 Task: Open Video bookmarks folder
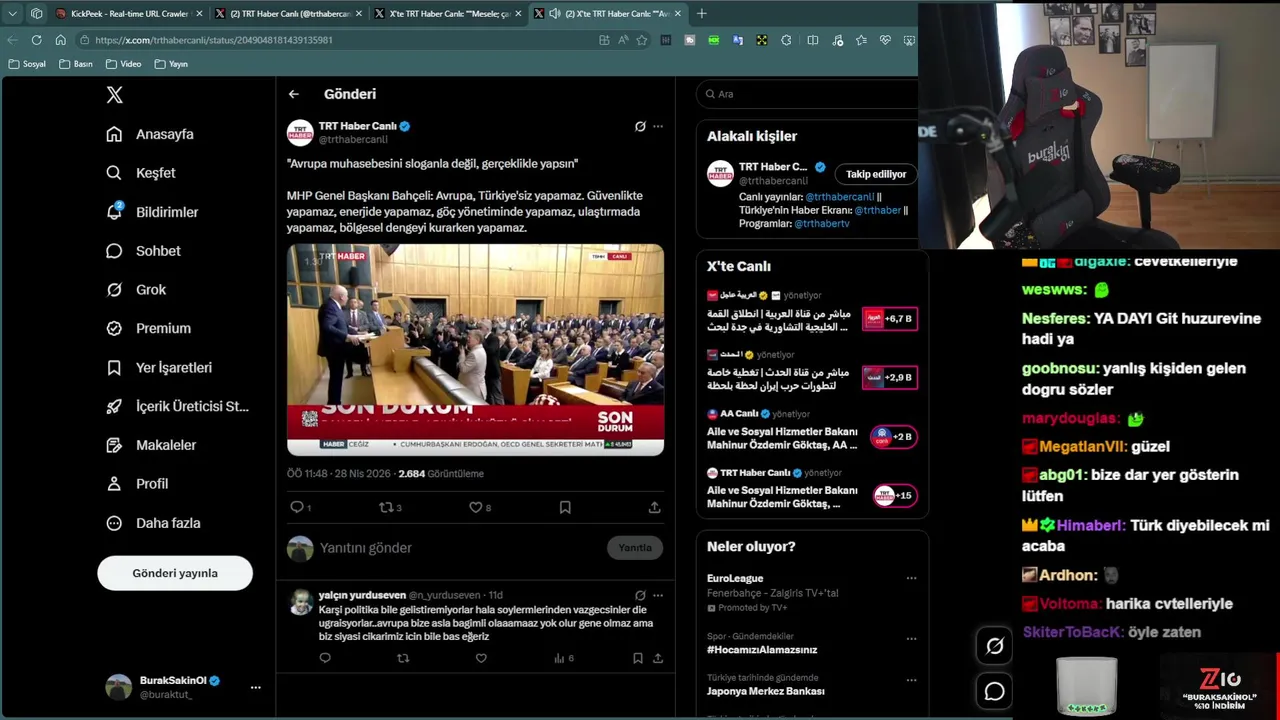tap(123, 64)
